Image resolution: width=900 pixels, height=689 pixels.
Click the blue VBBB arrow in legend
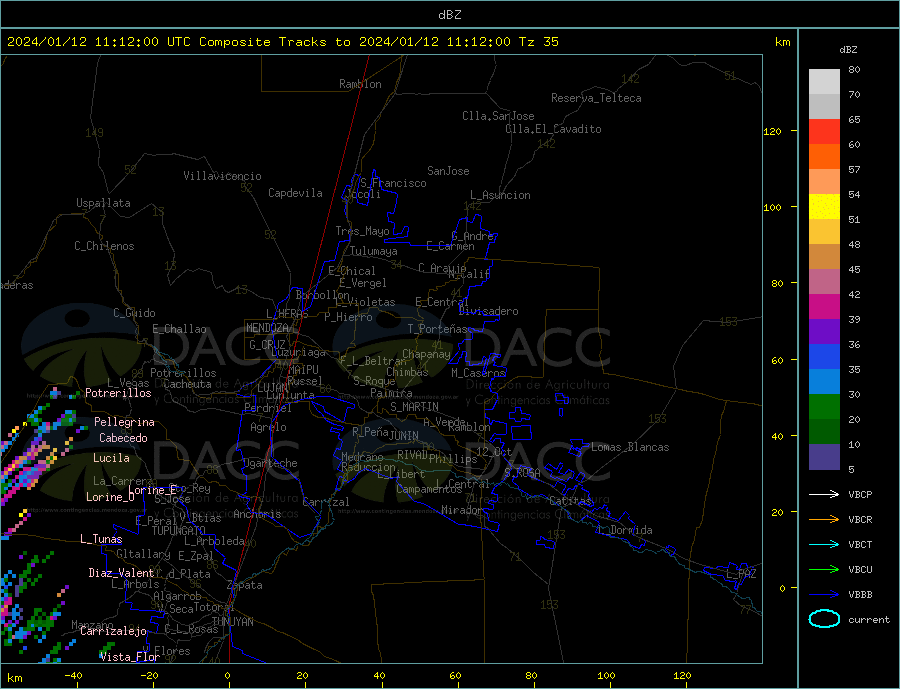pyautogui.click(x=826, y=594)
